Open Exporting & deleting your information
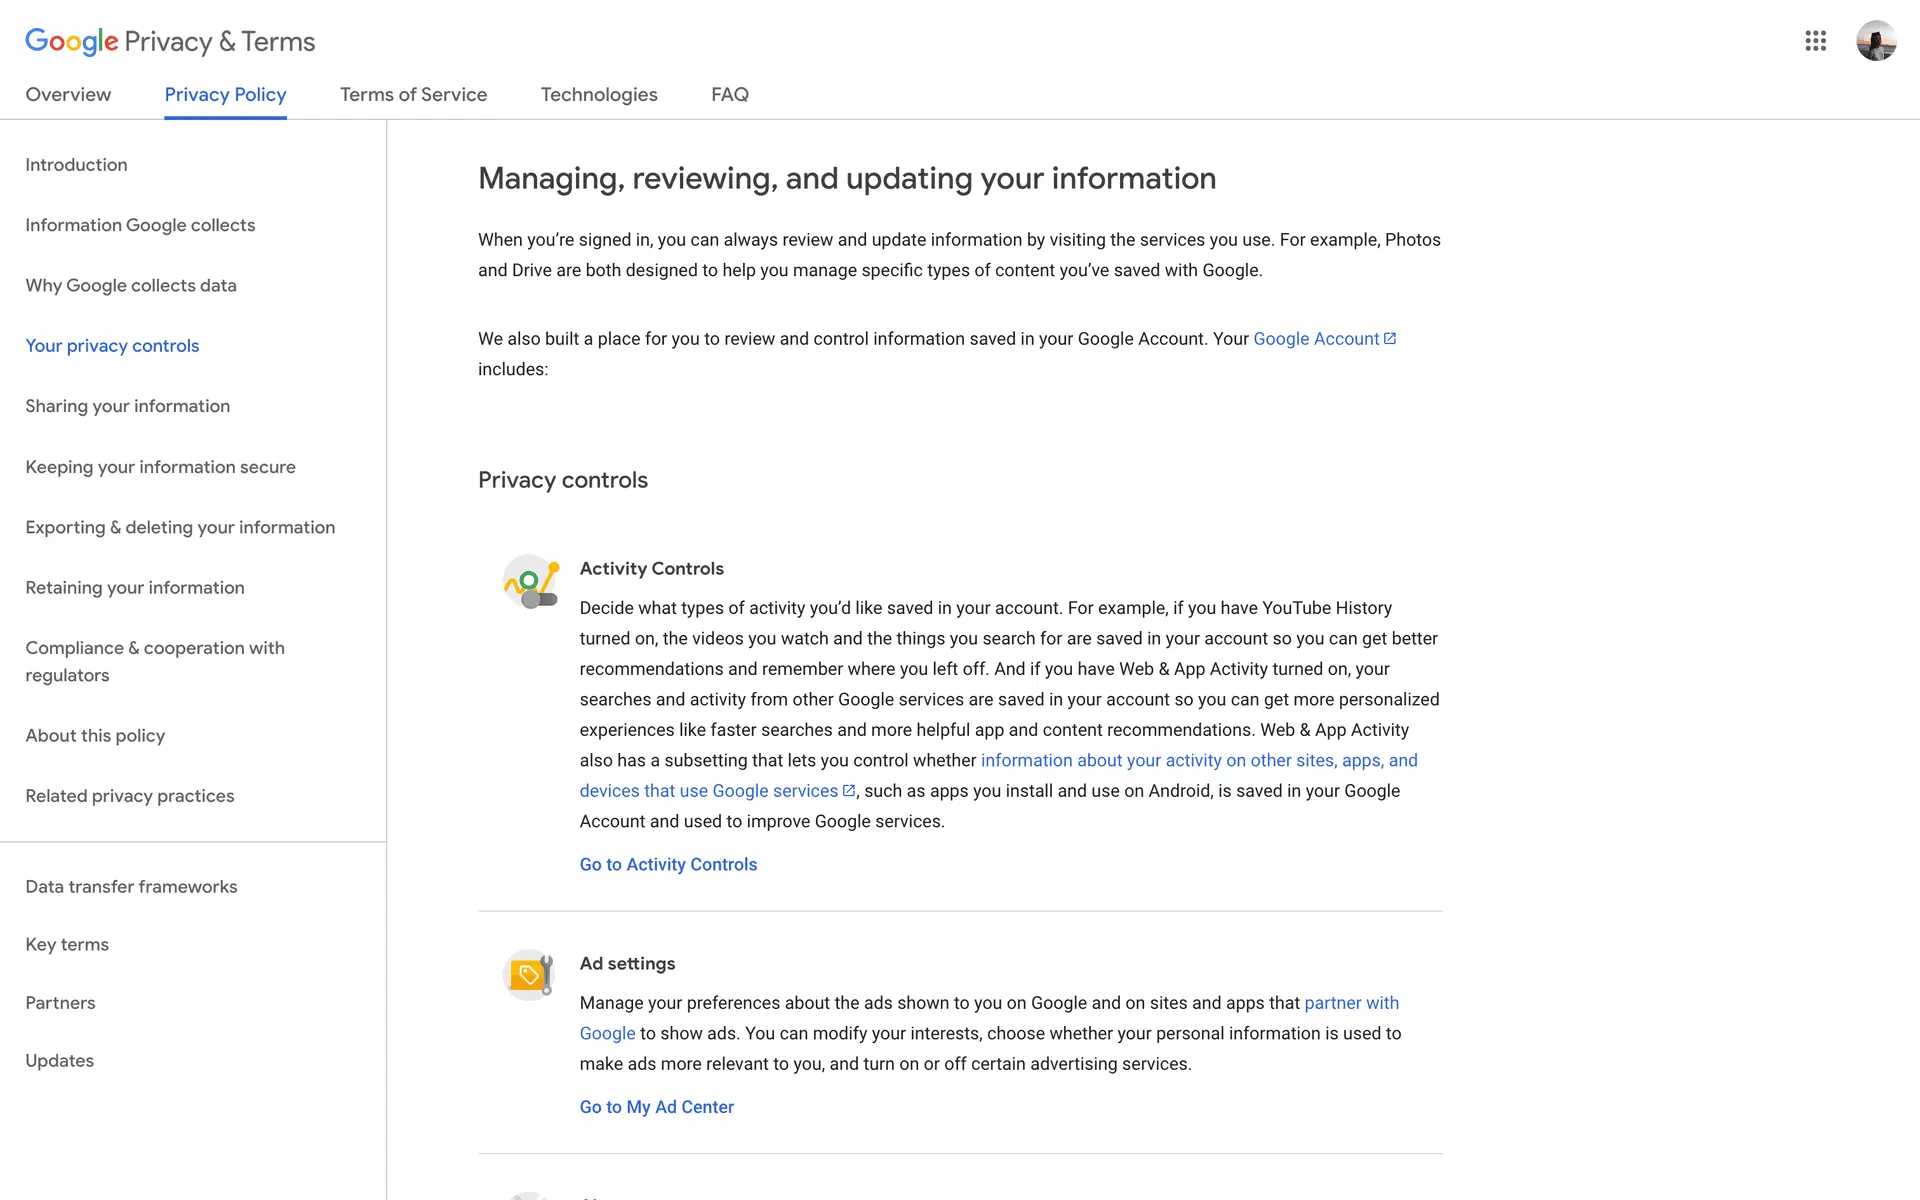This screenshot has height=1200, width=1920. (x=180, y=527)
